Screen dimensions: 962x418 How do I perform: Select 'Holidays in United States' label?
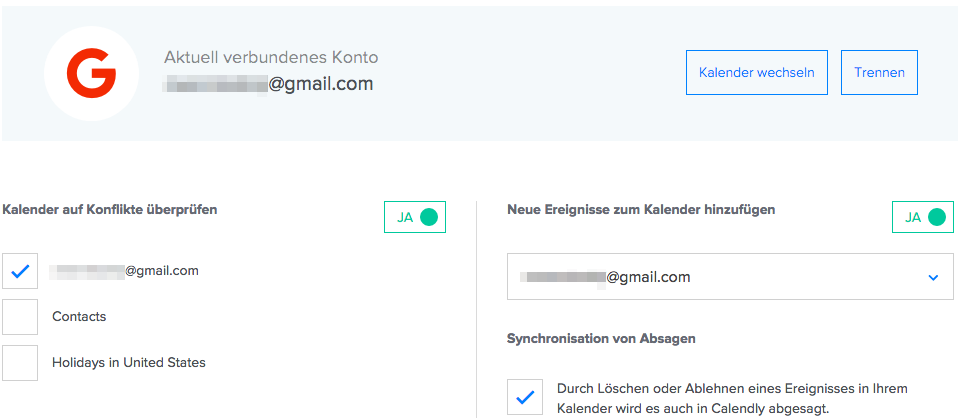[129, 363]
